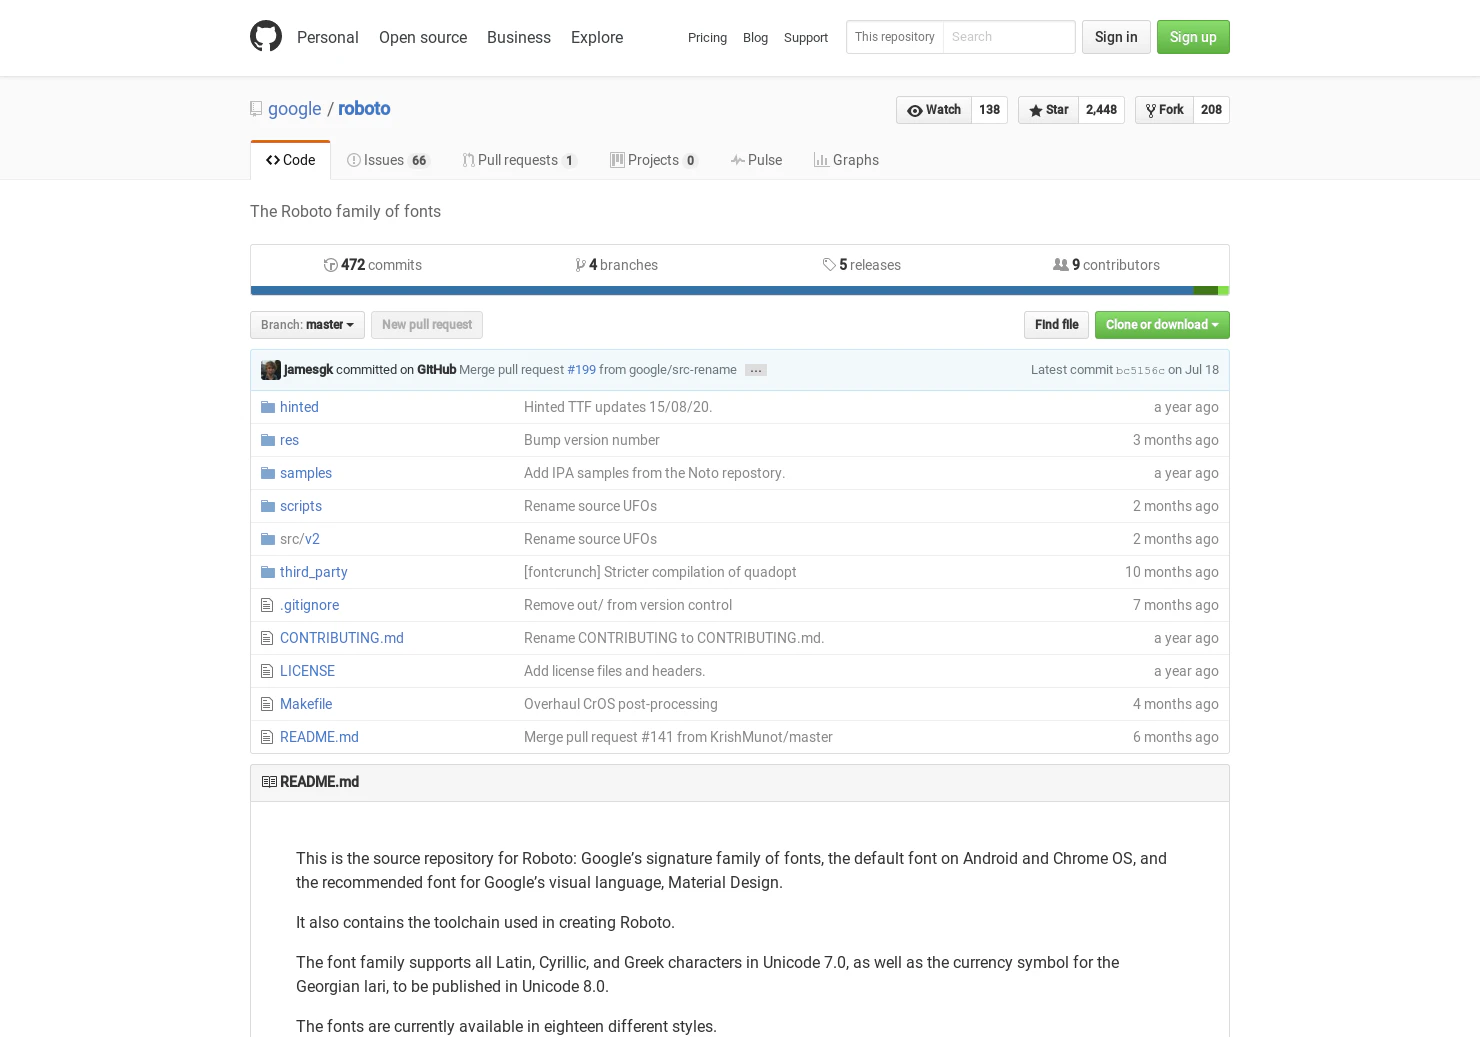The height and width of the screenshot is (1037, 1480).
Task: Click the file icon for Makefile
Action: tap(267, 704)
